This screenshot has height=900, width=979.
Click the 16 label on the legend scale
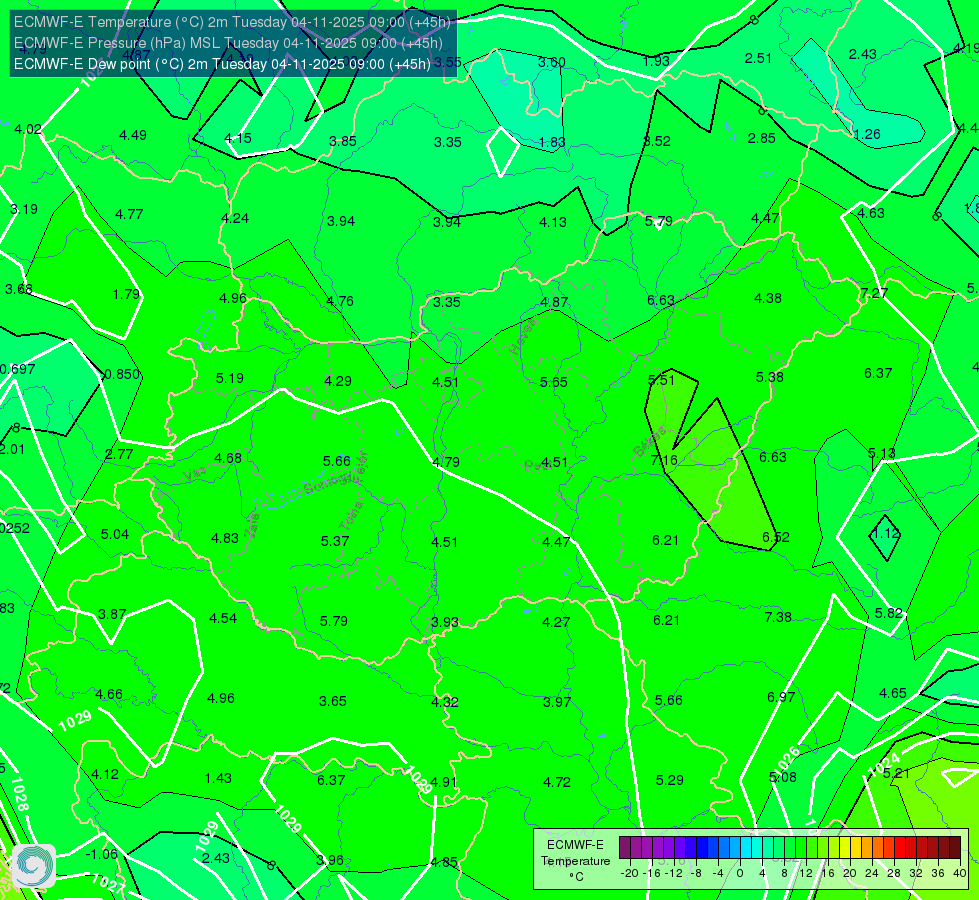(x=827, y=873)
